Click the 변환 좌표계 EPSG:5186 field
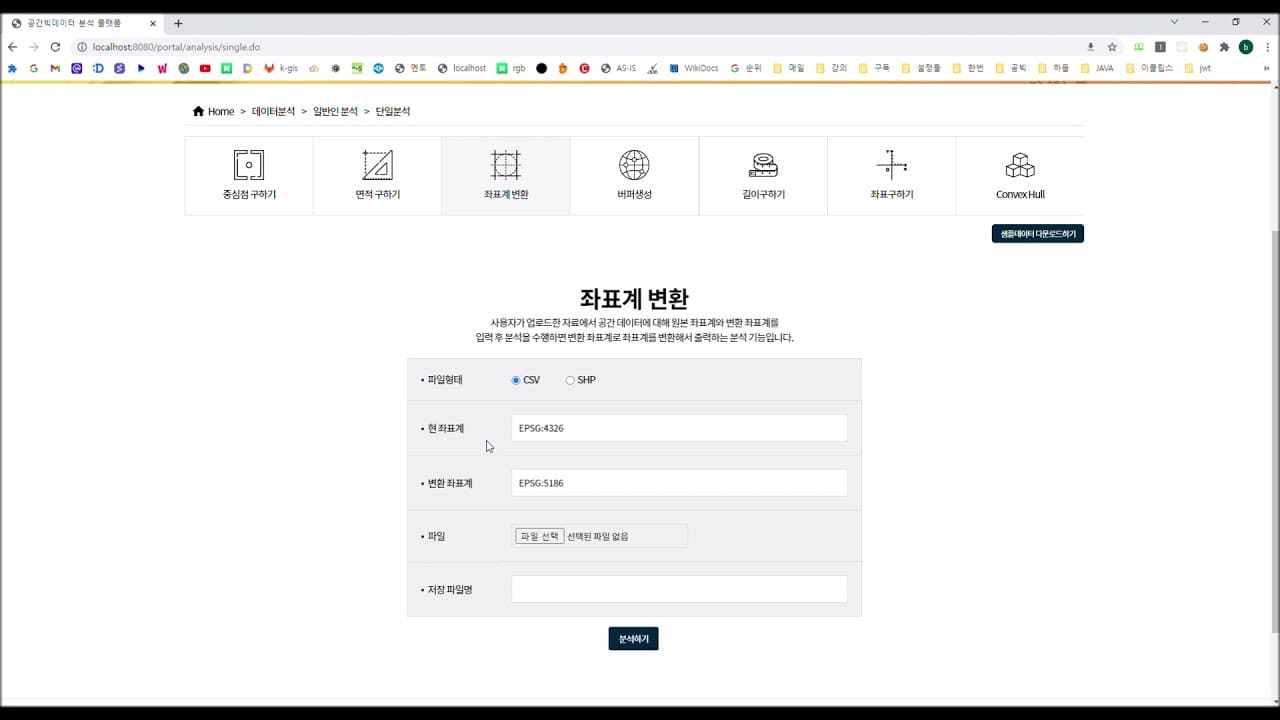 point(679,483)
